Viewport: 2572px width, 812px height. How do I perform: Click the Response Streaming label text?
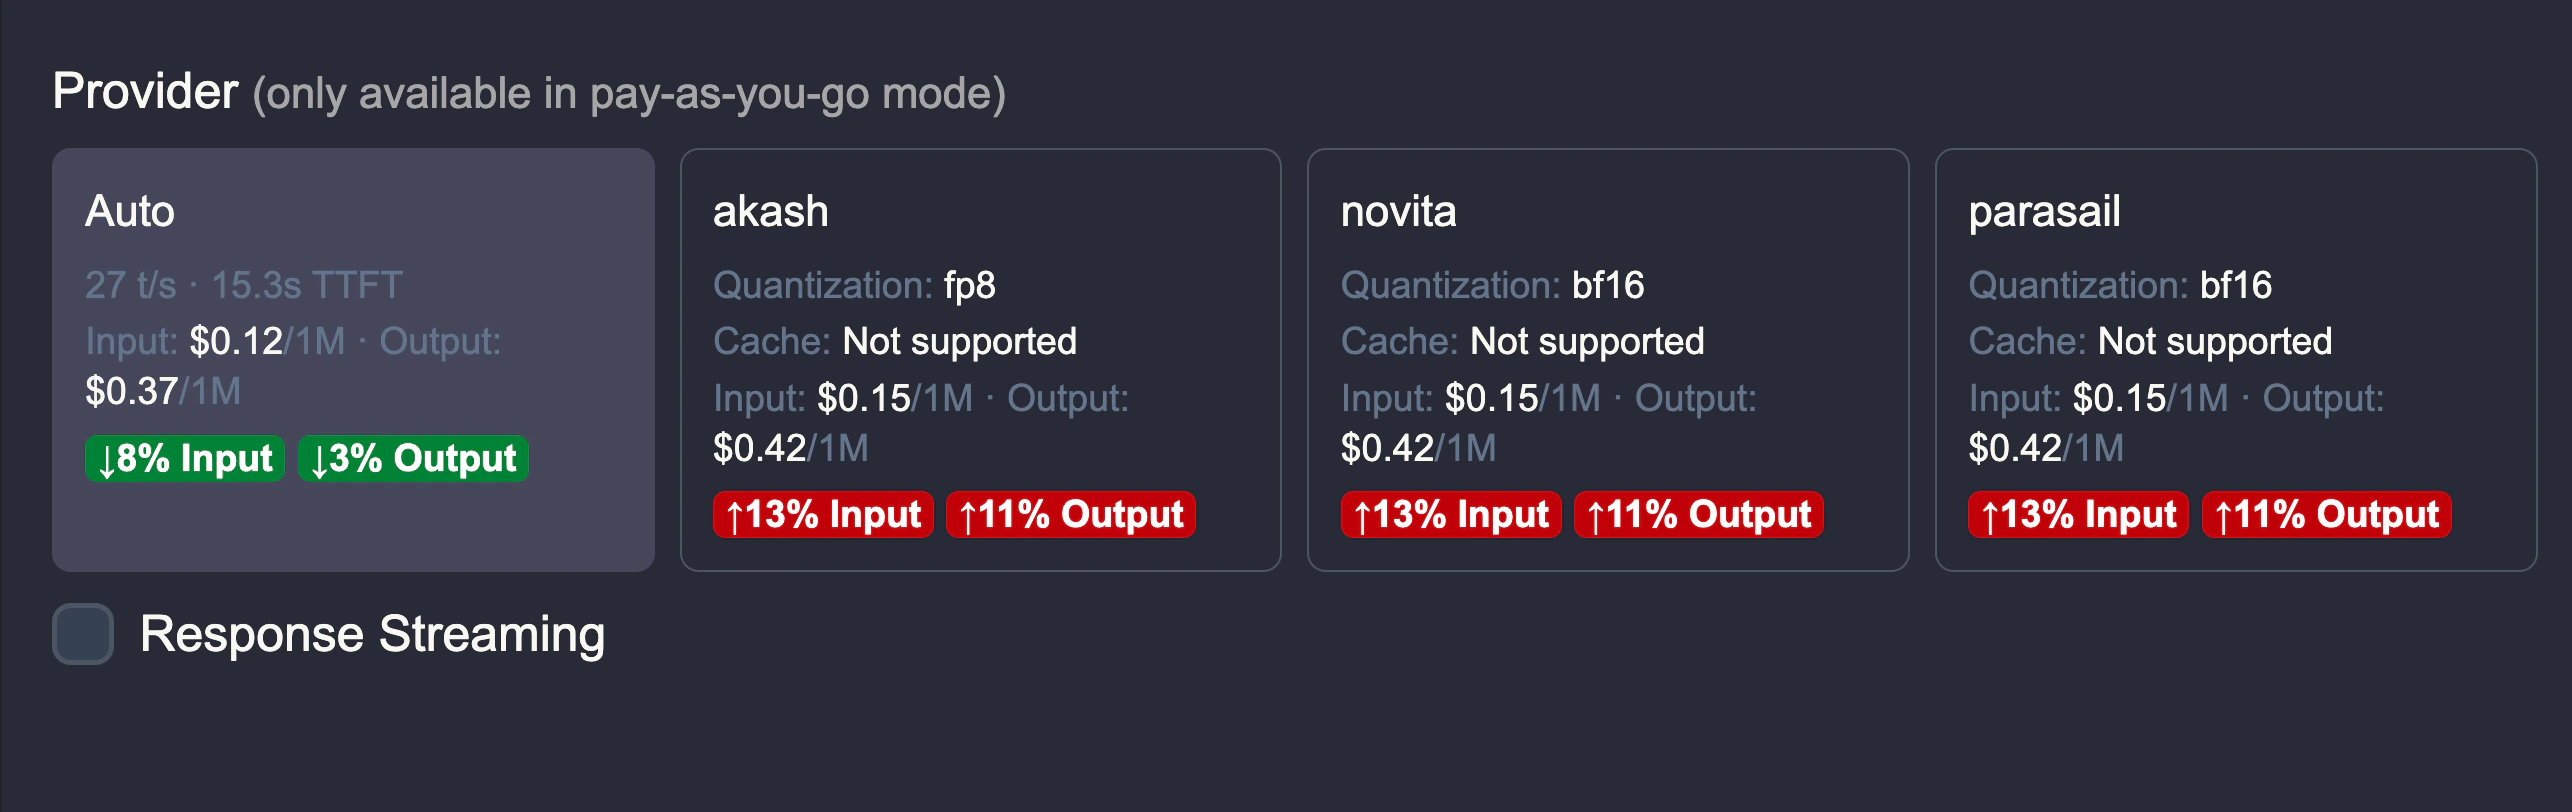pos(373,633)
